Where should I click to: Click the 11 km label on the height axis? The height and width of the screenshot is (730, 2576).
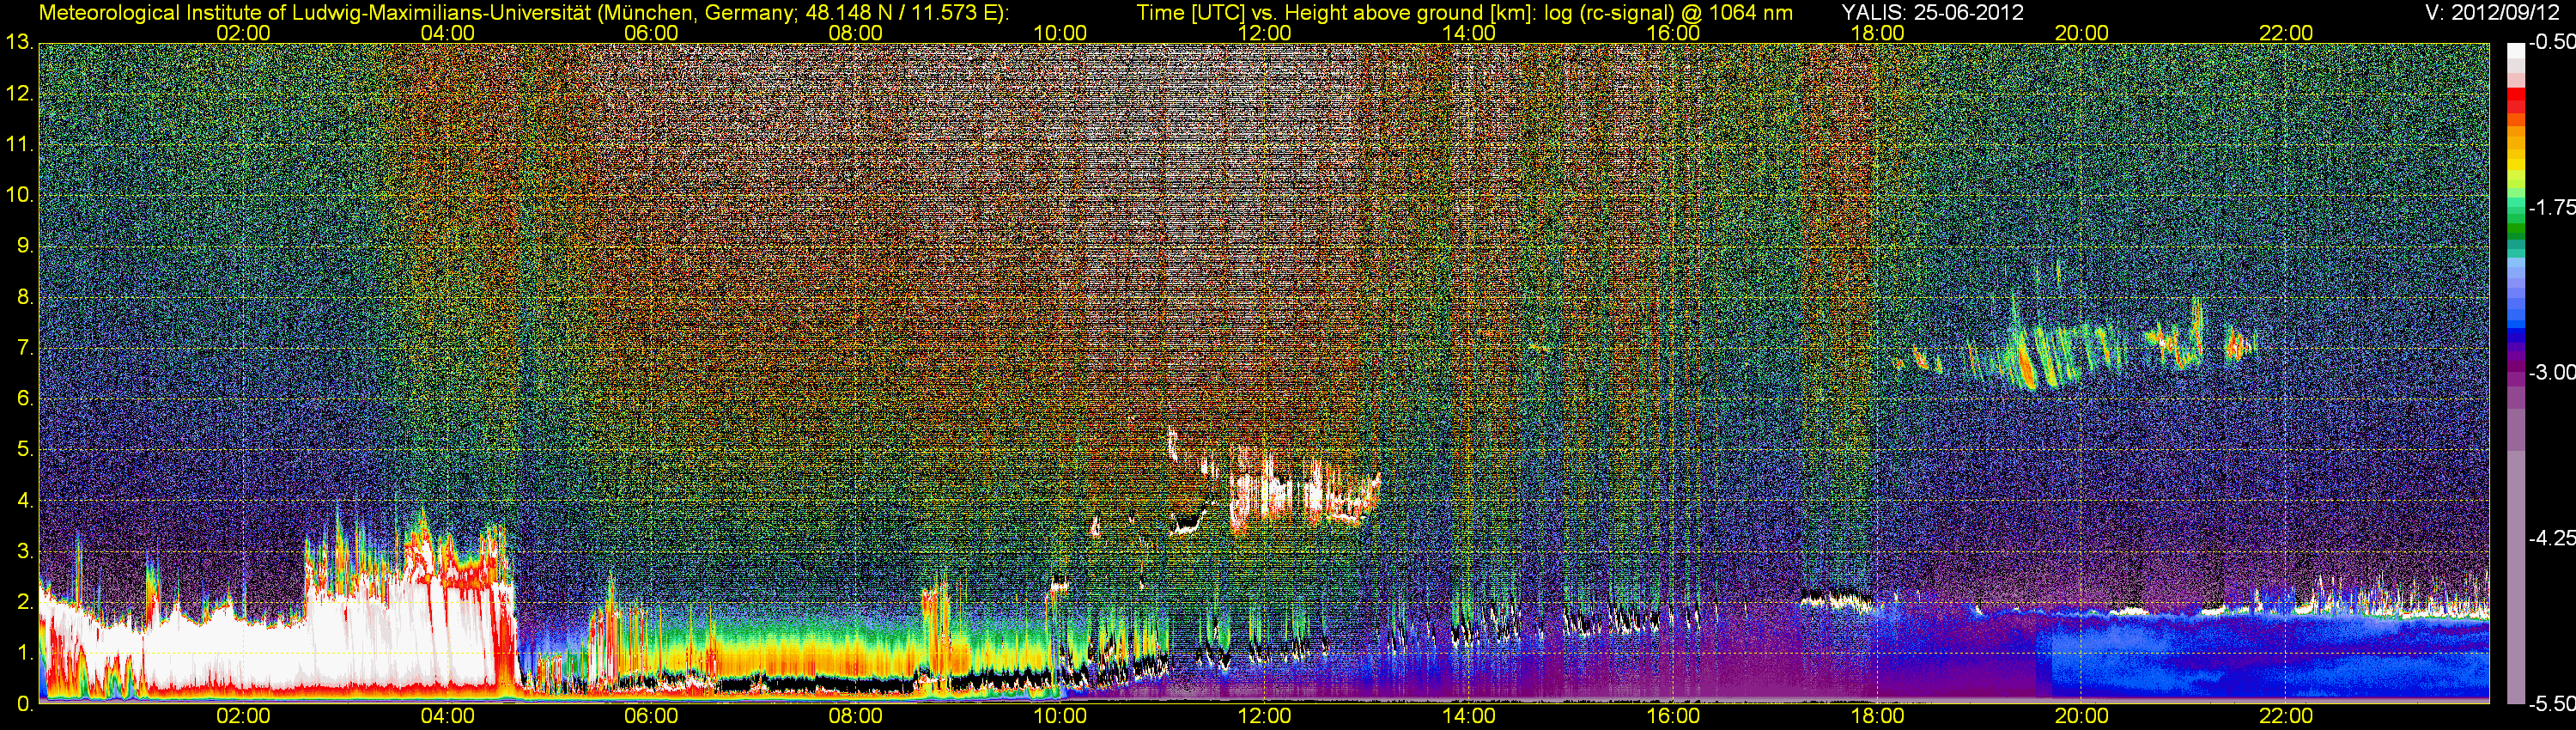coord(19,145)
